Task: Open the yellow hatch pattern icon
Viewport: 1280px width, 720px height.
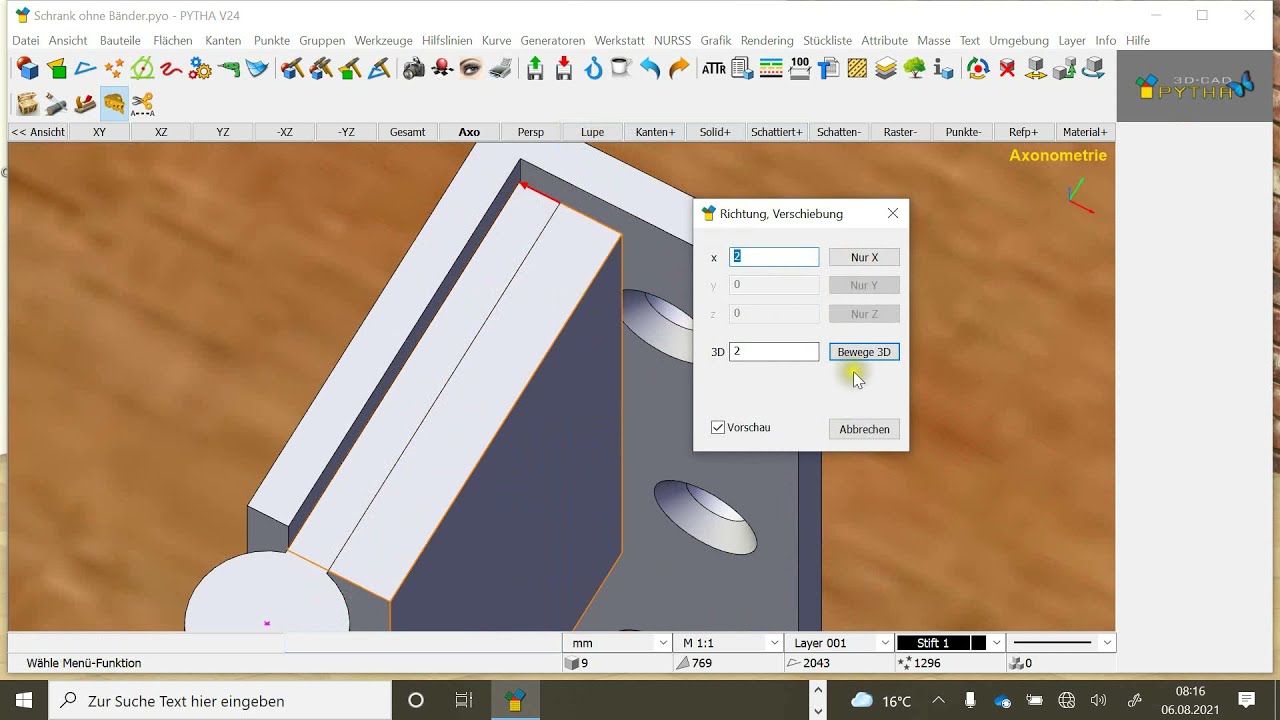Action: tap(857, 69)
